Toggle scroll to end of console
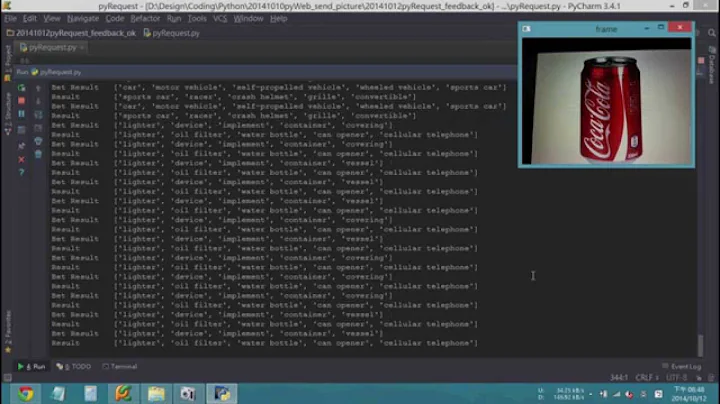Screen dimensions: 720x404 (38, 128)
